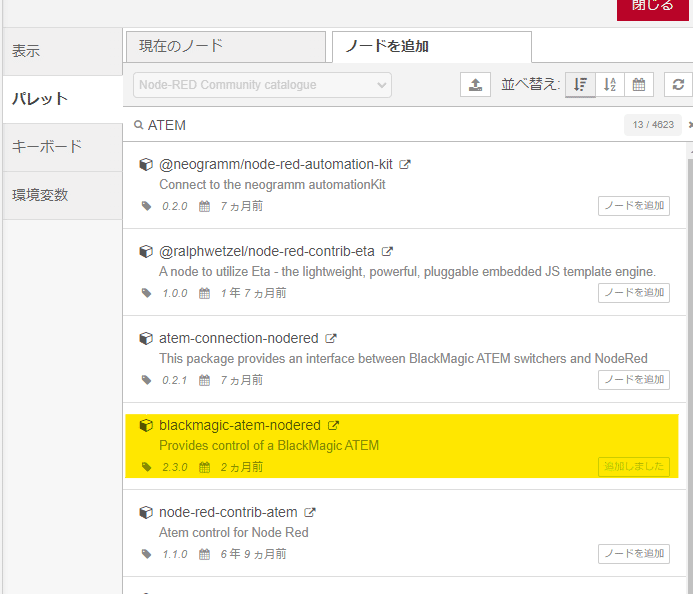Click calendar icon beside 1年7ヵ月前
693x594 pixels.
click(204, 293)
